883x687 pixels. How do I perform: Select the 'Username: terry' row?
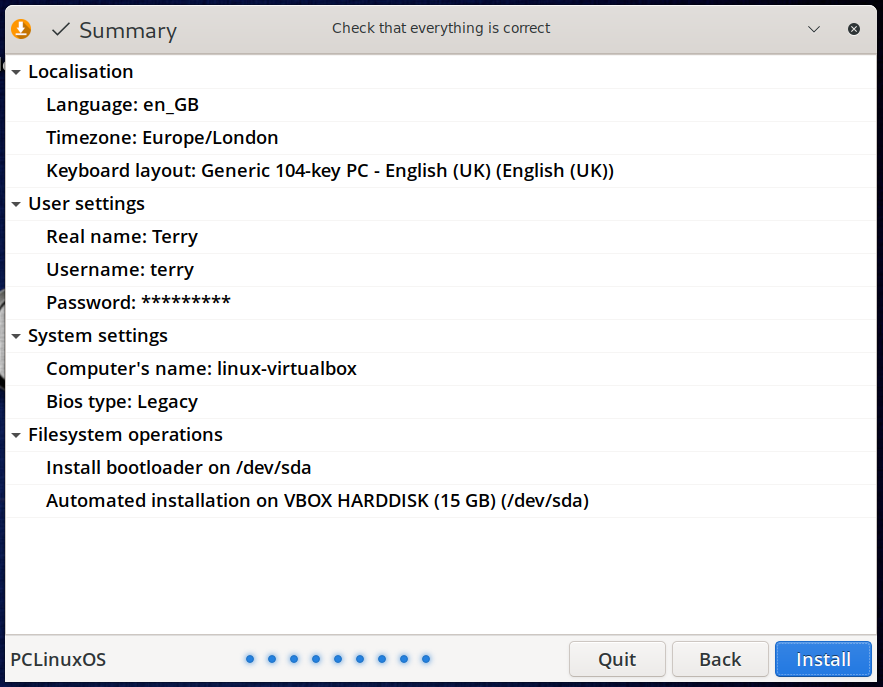pos(441,270)
